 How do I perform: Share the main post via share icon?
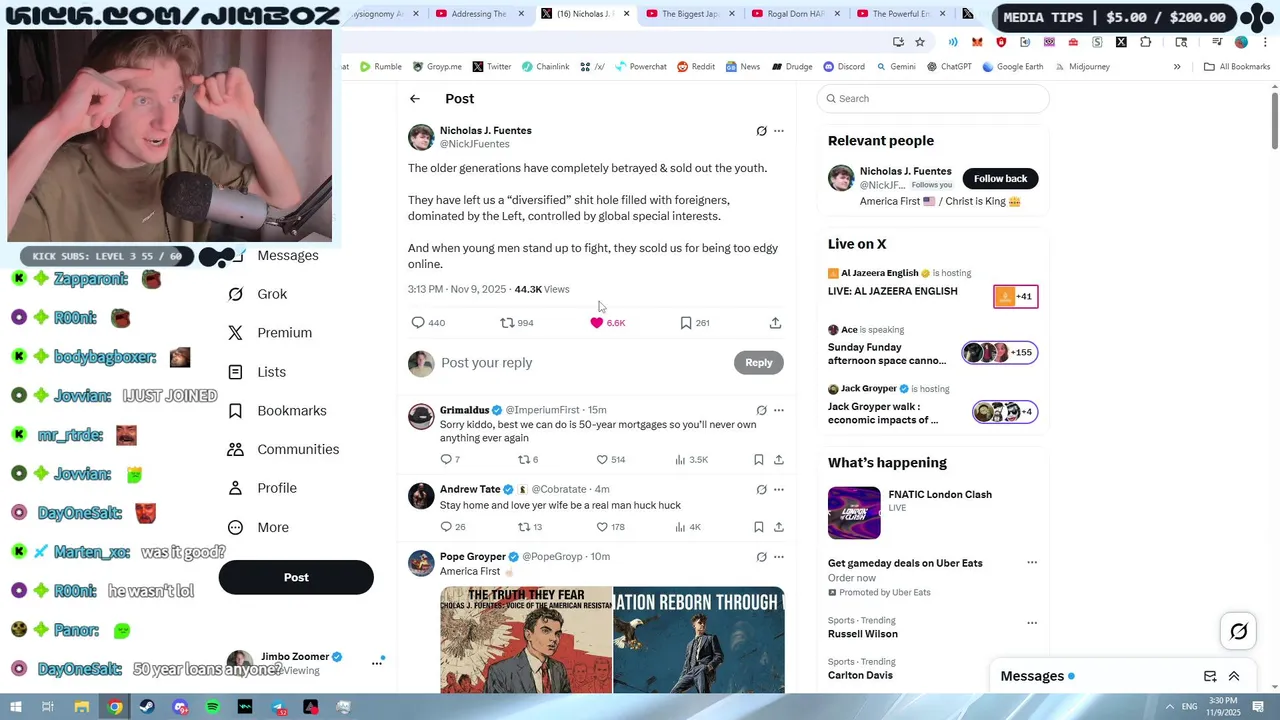(x=775, y=323)
